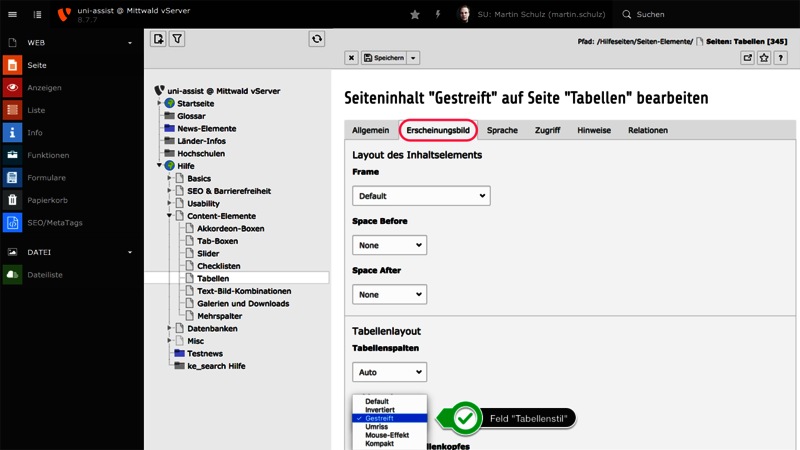Open record in new window icon
This screenshot has width=800, height=450.
[x=747, y=58]
